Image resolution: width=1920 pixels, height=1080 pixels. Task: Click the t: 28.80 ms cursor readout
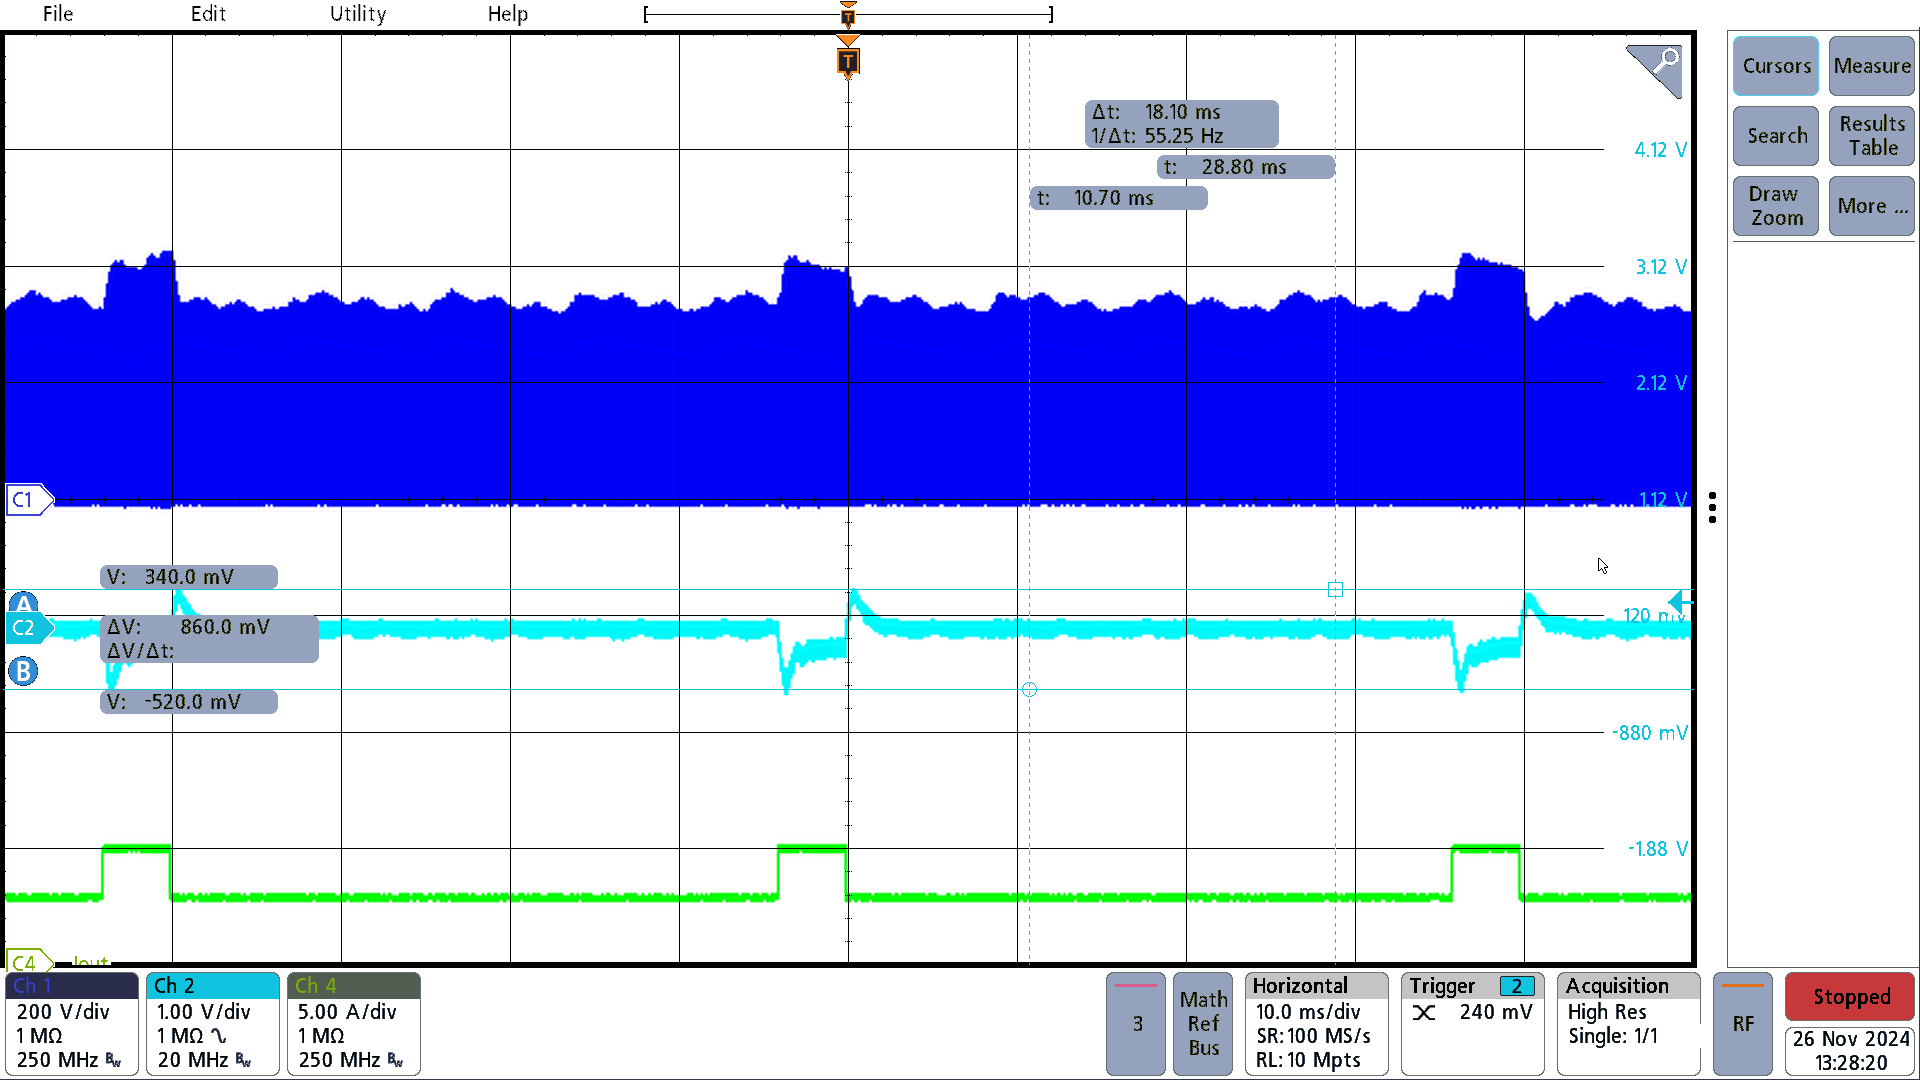[1246, 167]
